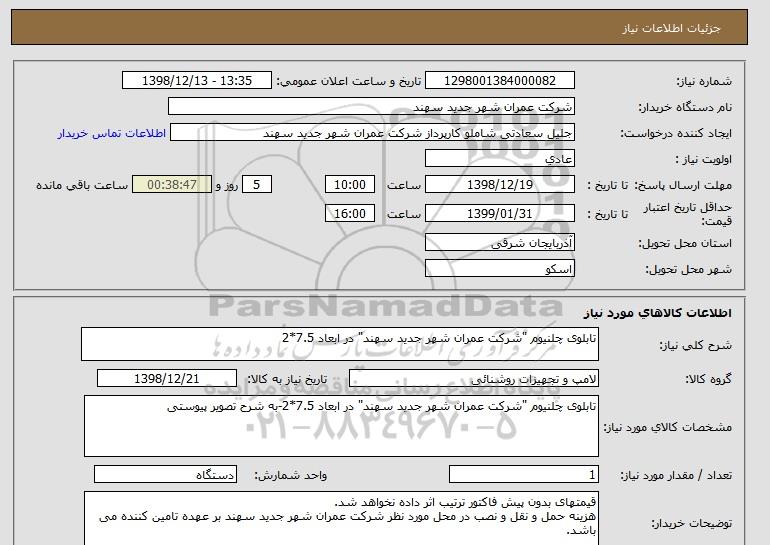
Task: Click the label شماره نیاز
Action: [x=704, y=81]
